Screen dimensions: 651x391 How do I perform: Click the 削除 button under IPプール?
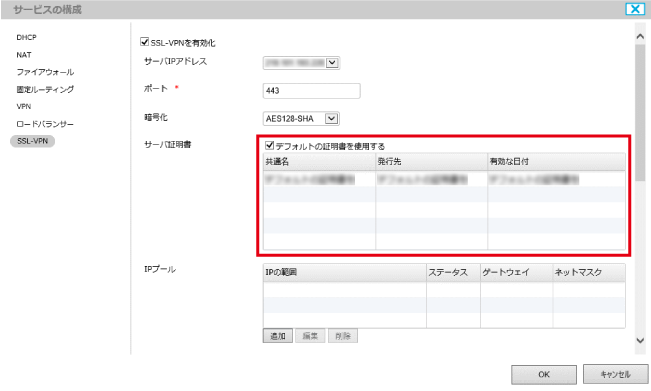tap(343, 336)
